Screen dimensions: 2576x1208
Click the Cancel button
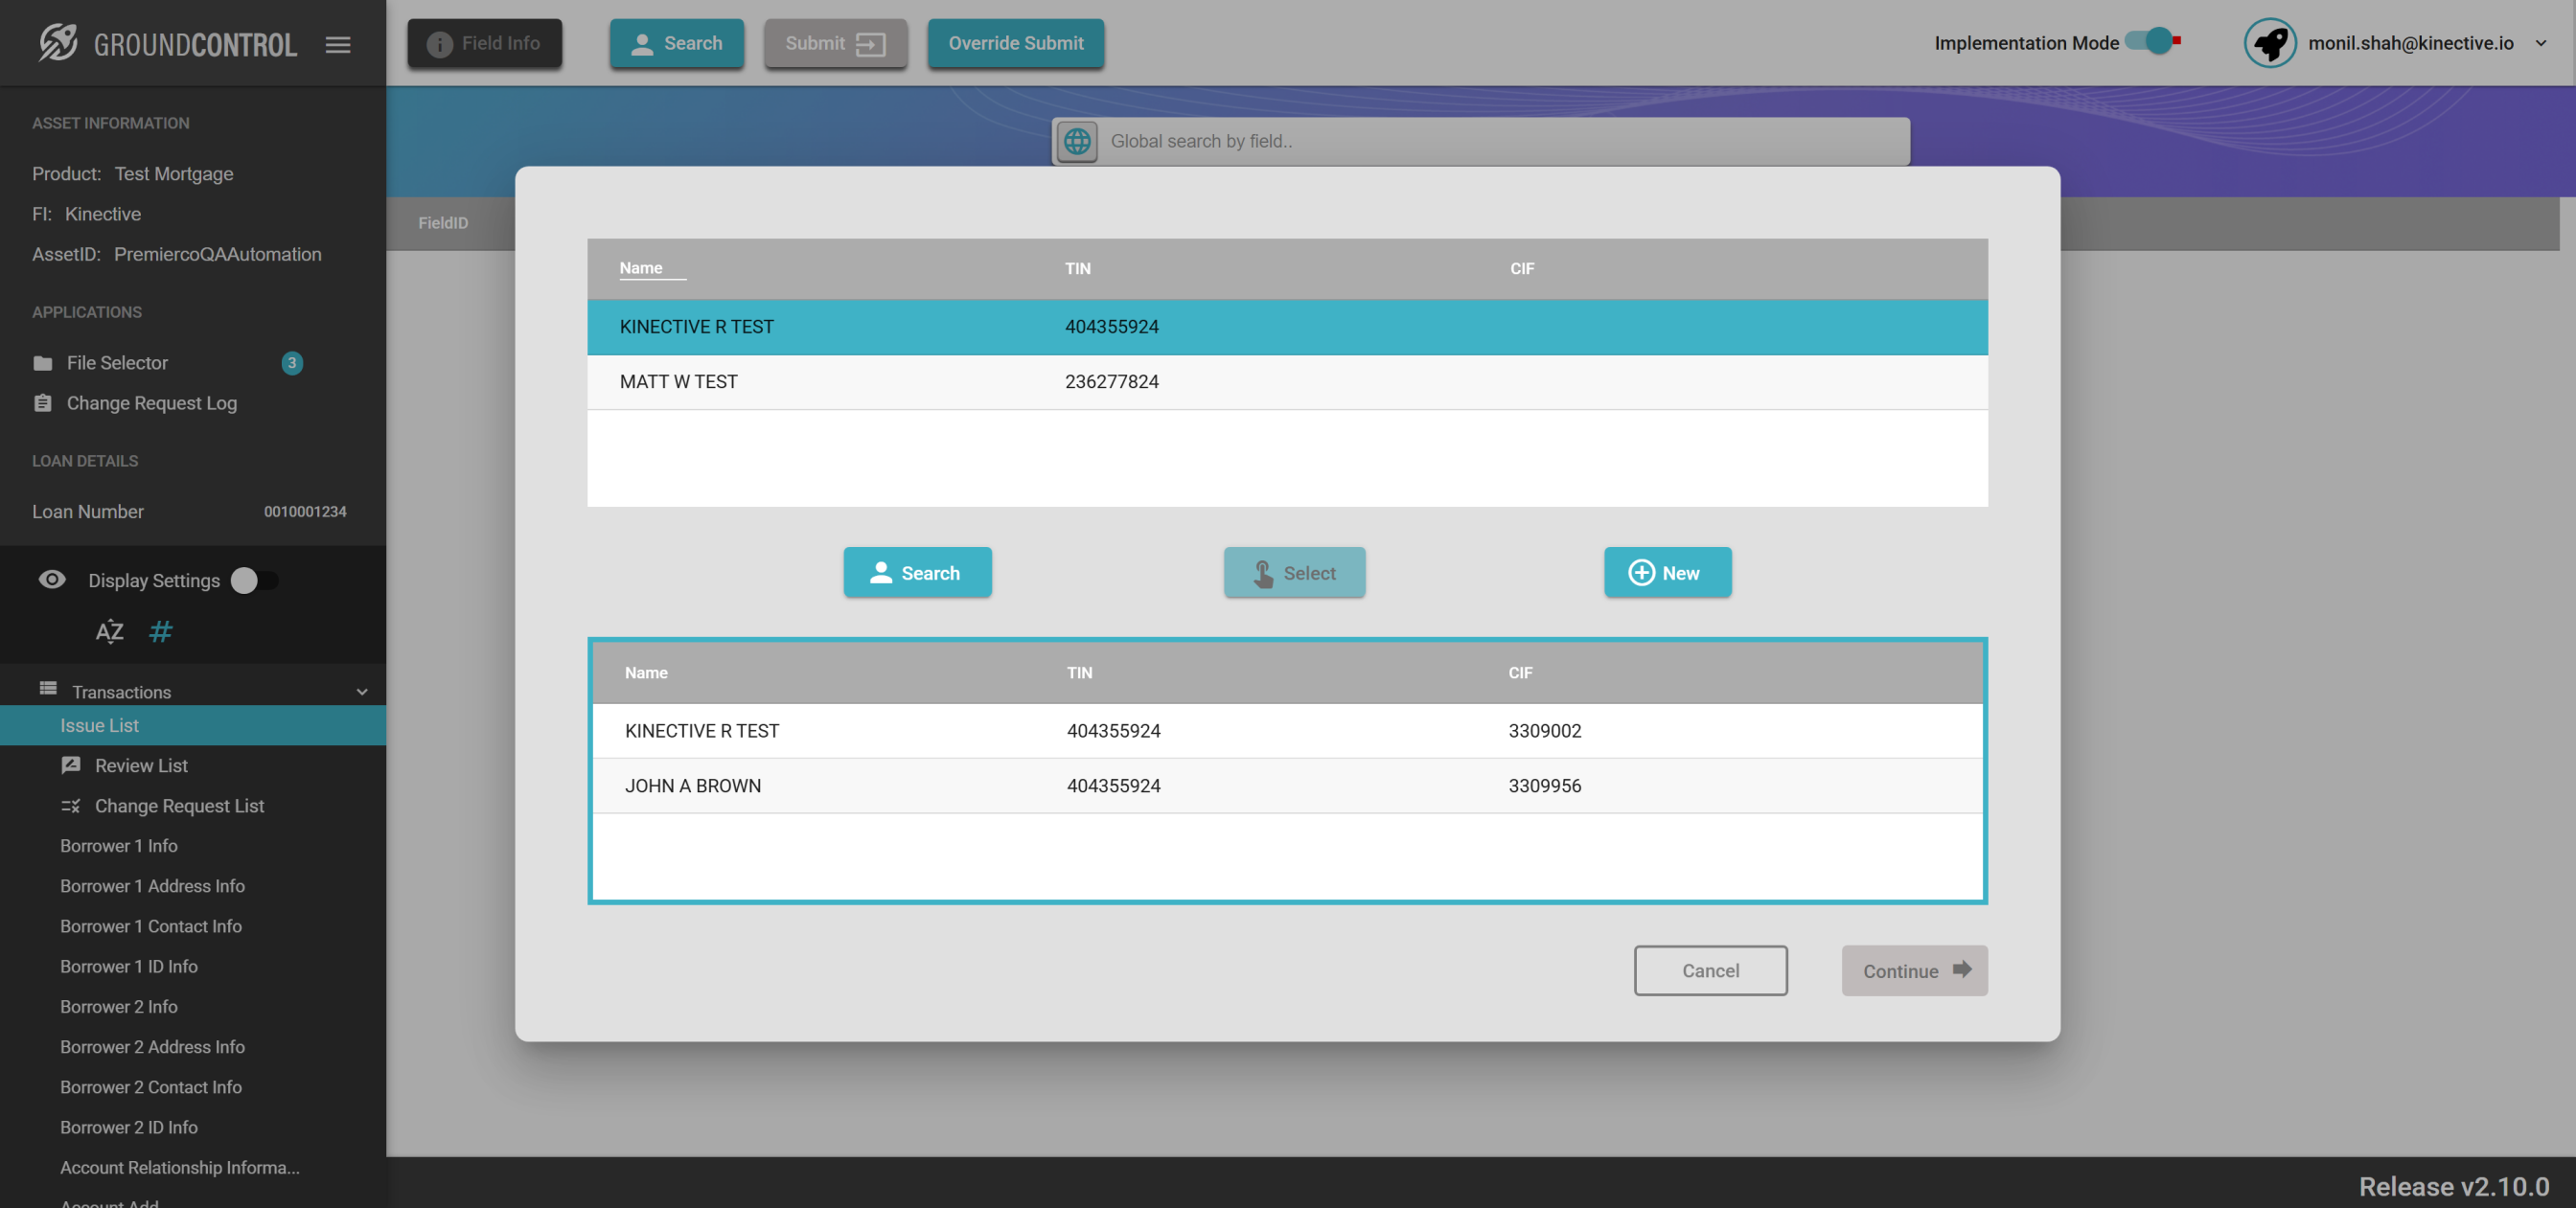pyautogui.click(x=1710, y=970)
